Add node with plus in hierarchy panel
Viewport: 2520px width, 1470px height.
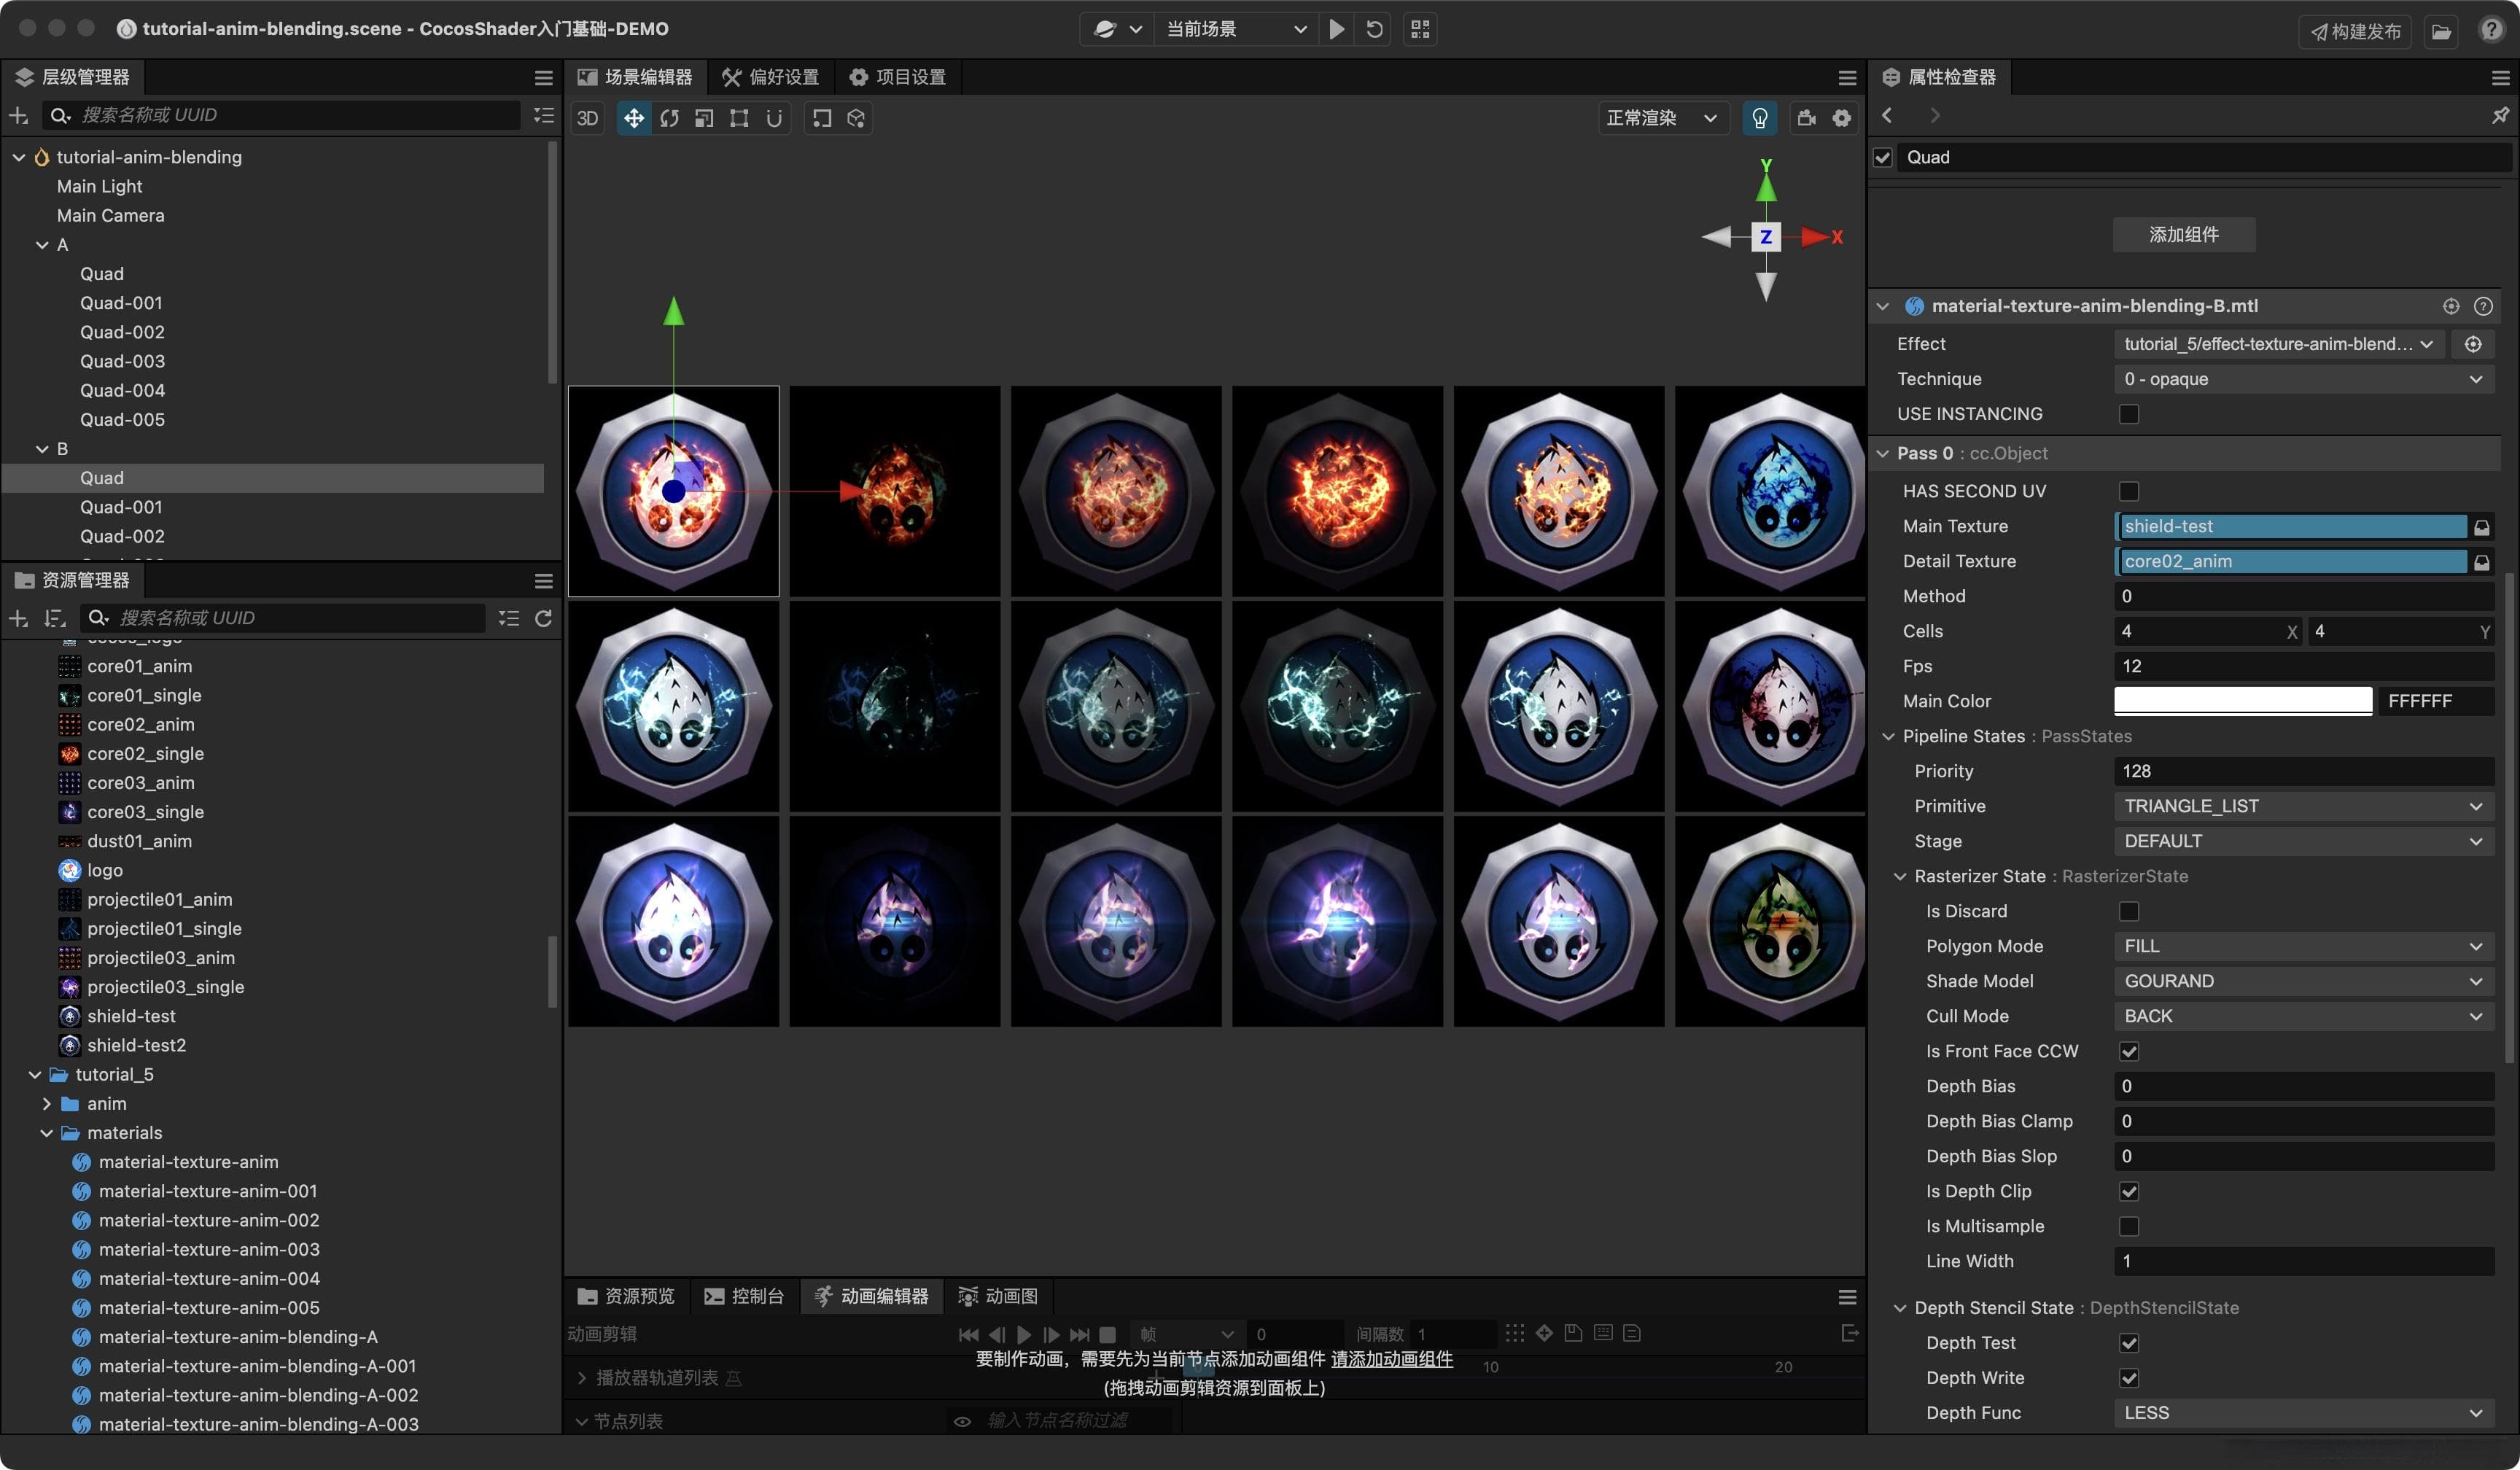[18, 116]
